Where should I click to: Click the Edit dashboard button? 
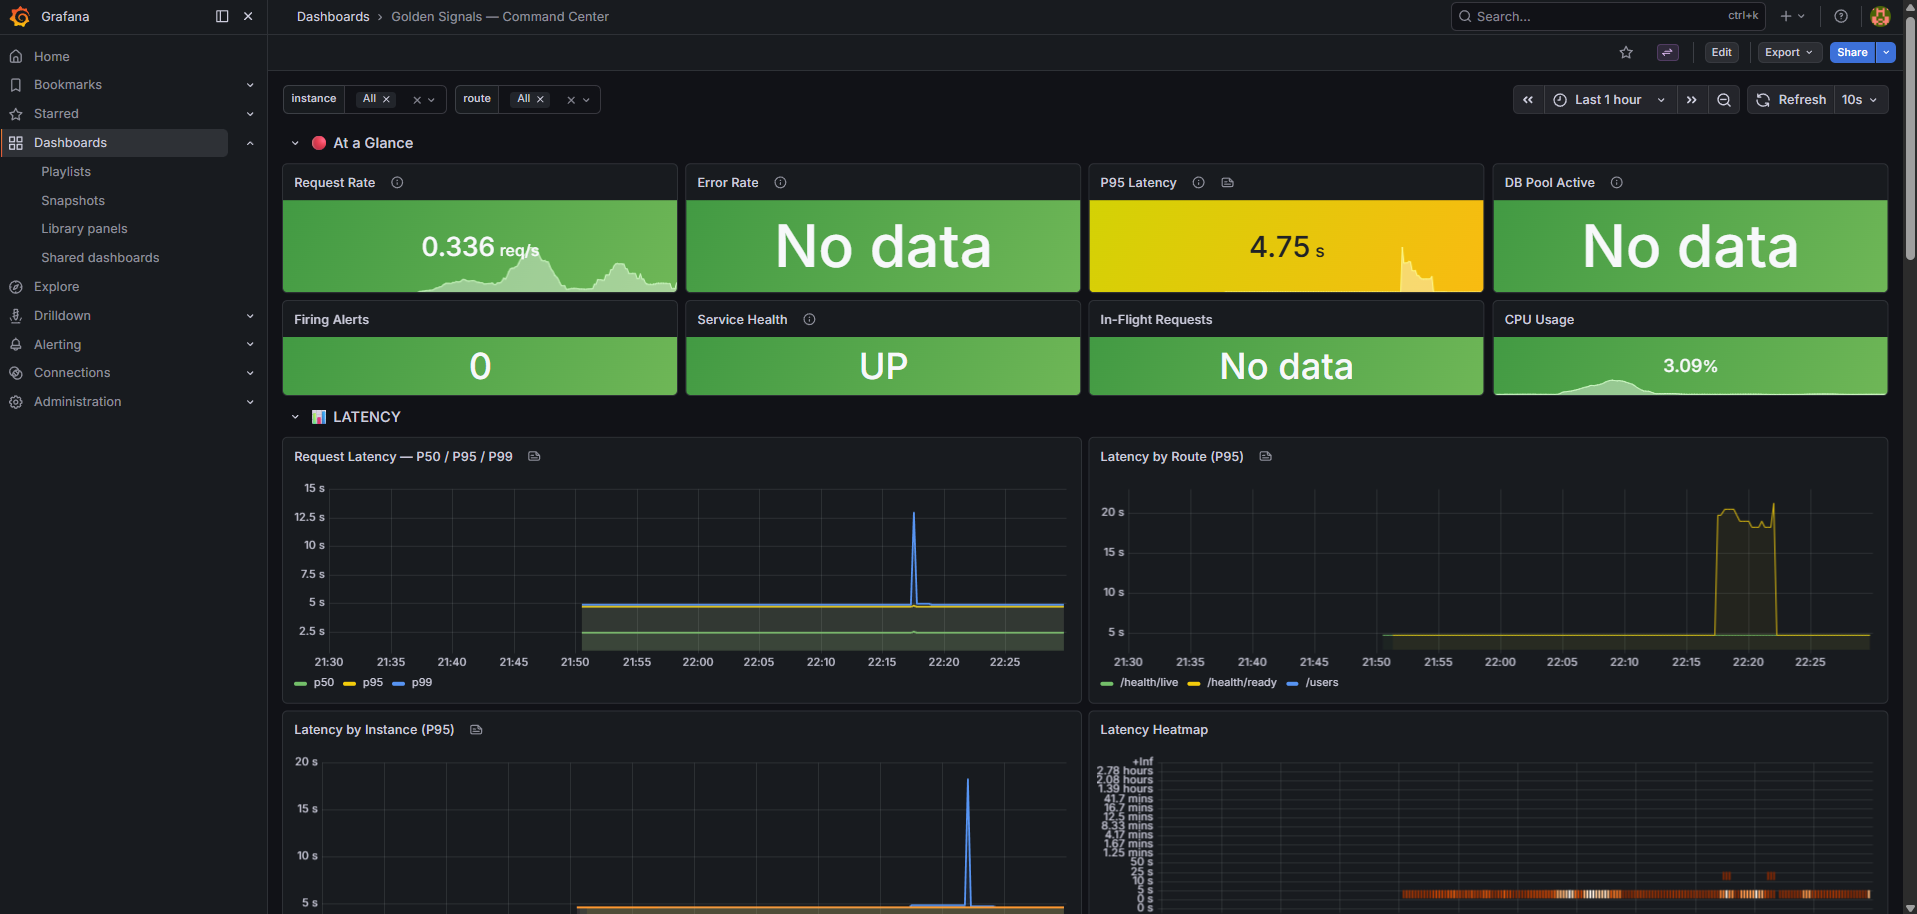coord(1721,53)
